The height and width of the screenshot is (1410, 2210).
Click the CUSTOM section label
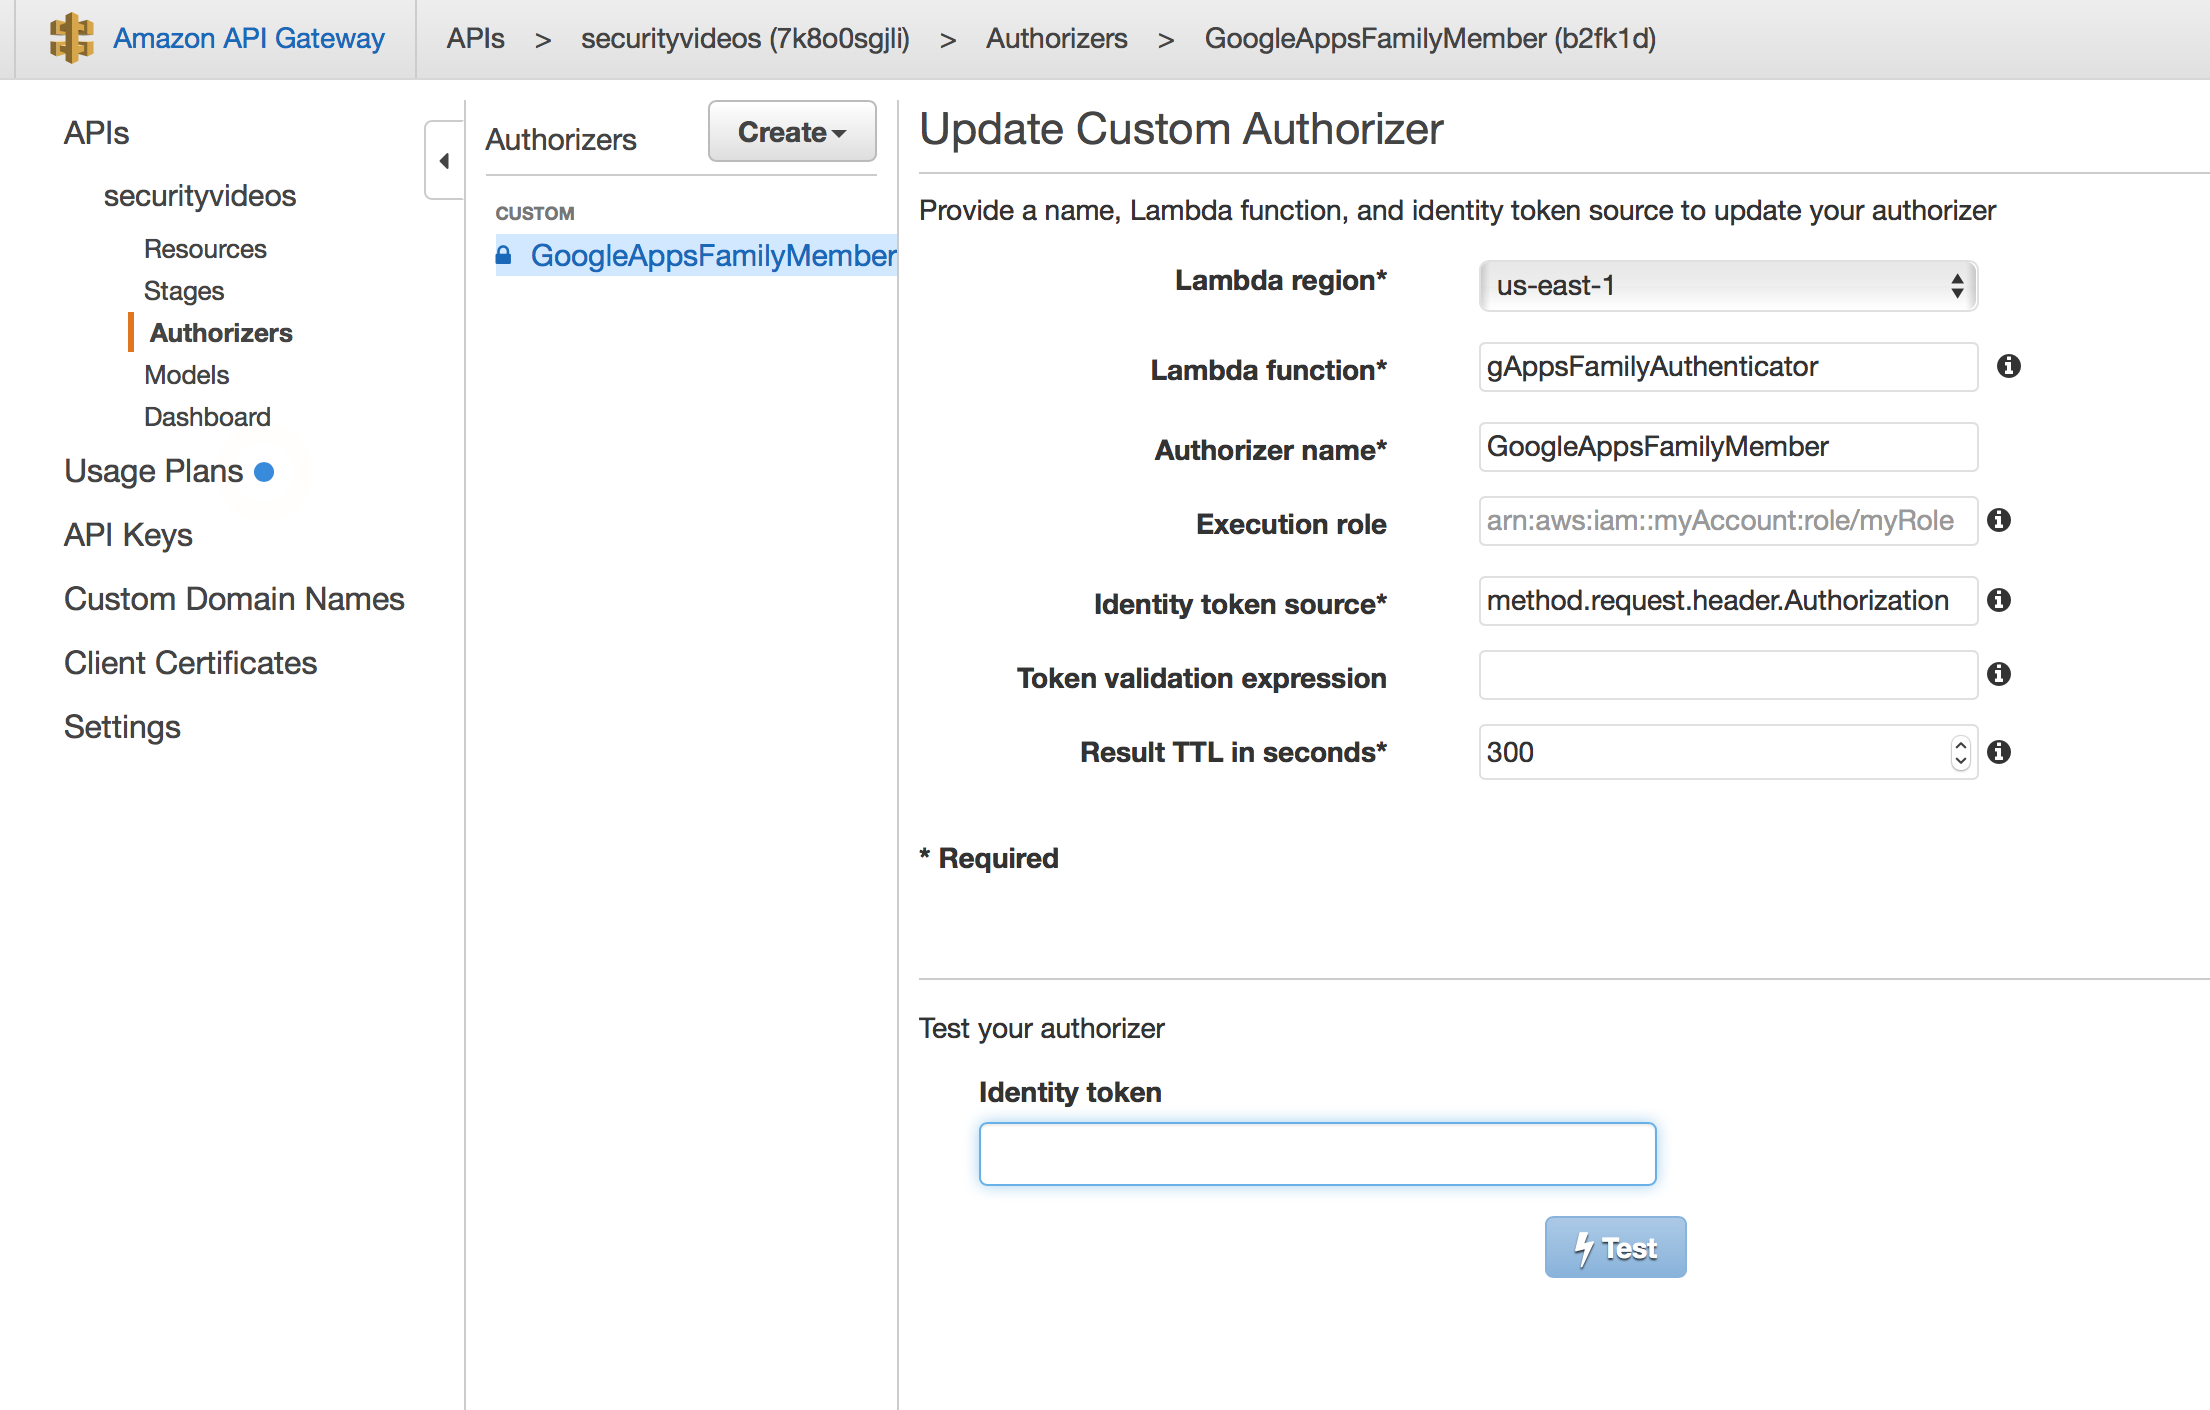(535, 213)
